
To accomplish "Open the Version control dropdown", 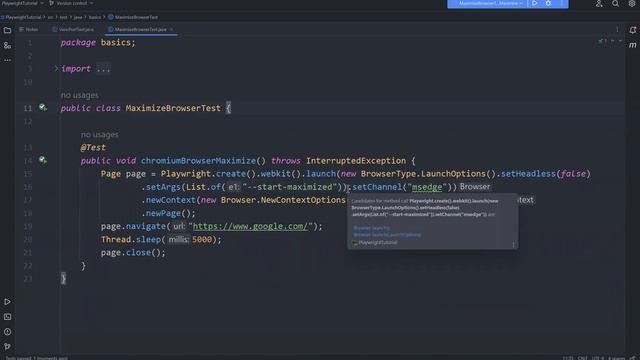I will (x=71, y=3).
